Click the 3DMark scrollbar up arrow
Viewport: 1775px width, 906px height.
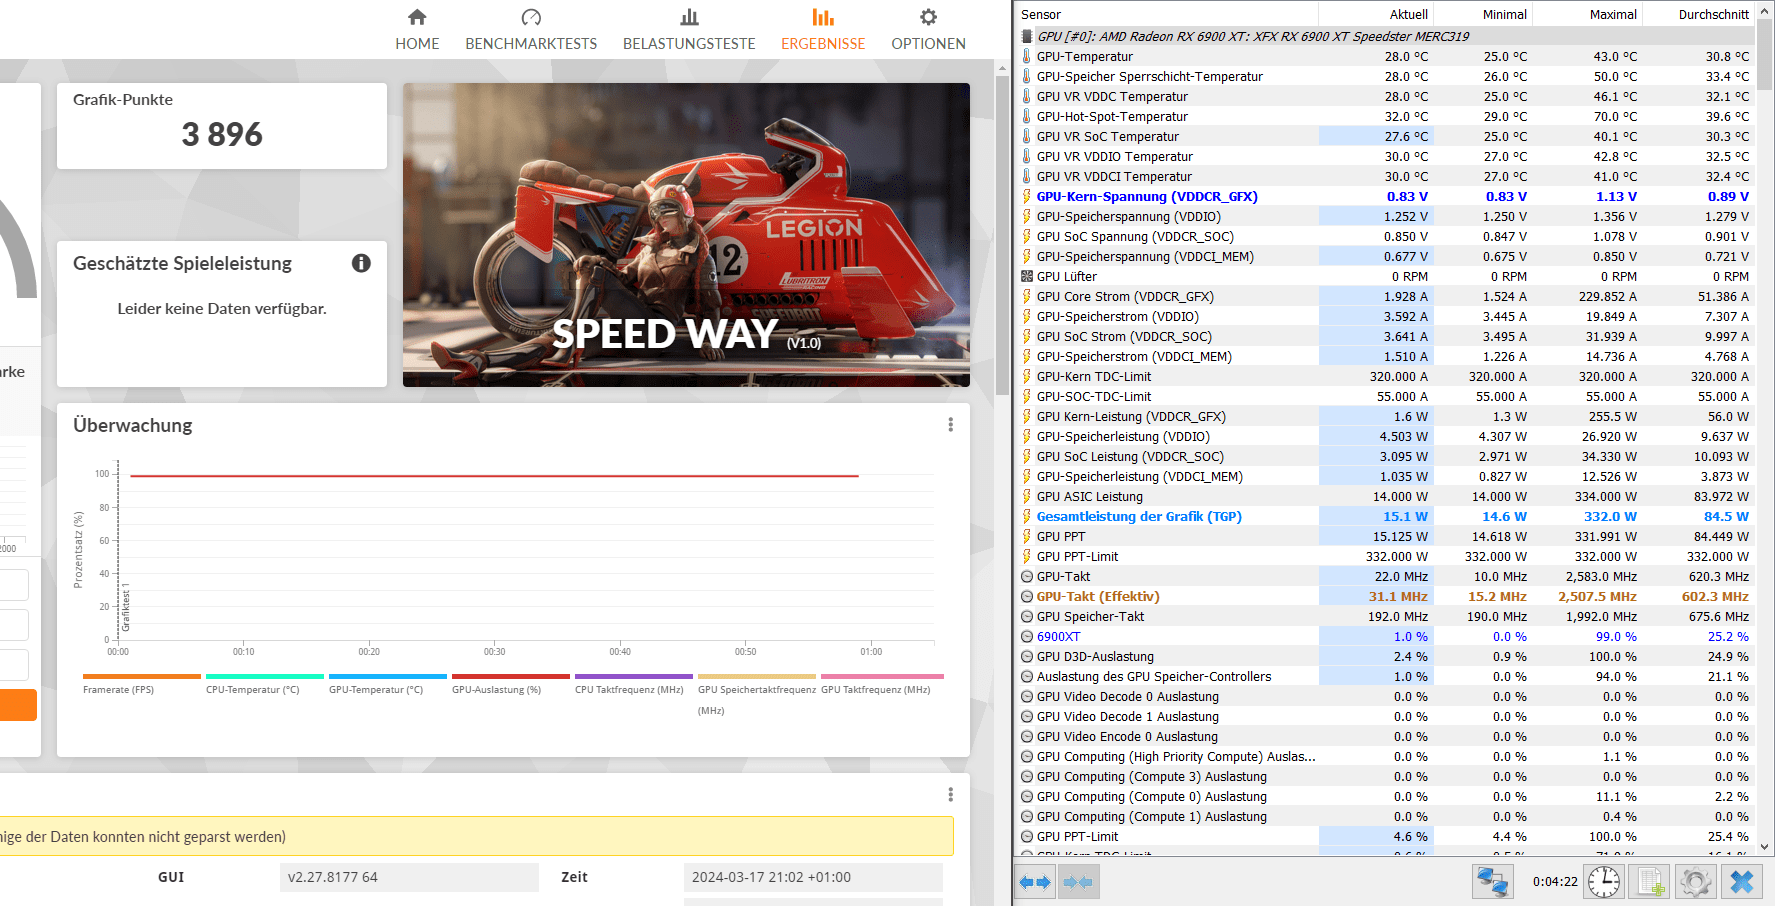click(1002, 68)
